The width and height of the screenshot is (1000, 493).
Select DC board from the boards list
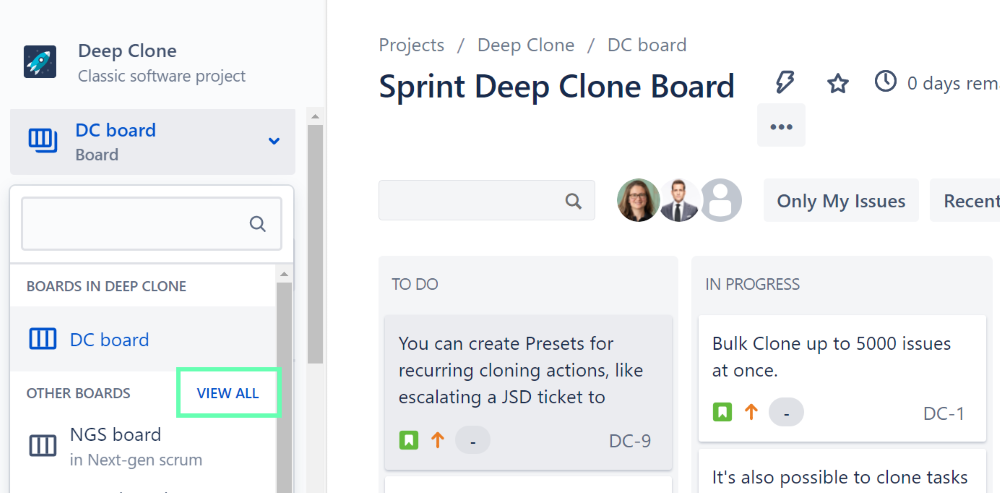coord(109,340)
